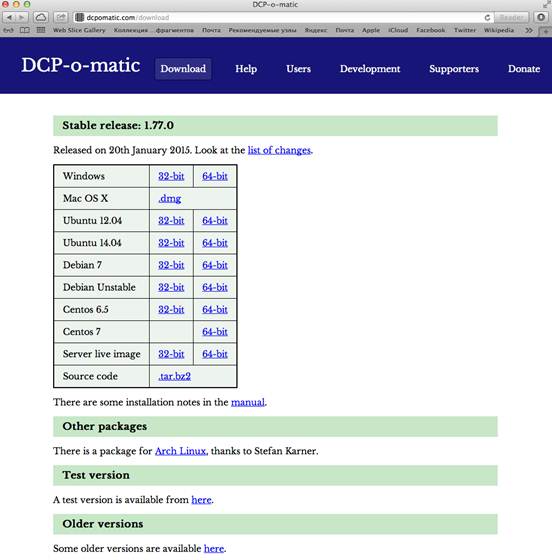This screenshot has height=560, width=552.
Task: Reload the page with the refresh icon
Action: click(x=487, y=18)
